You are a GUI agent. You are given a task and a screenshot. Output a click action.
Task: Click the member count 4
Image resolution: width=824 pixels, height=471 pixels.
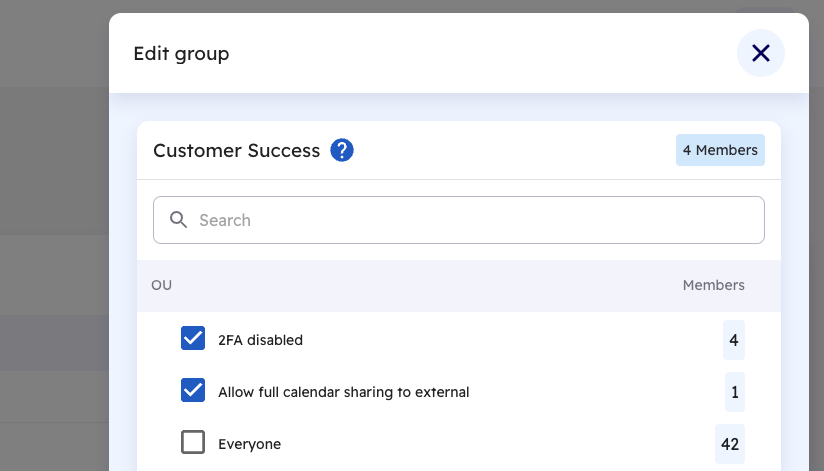(x=734, y=340)
